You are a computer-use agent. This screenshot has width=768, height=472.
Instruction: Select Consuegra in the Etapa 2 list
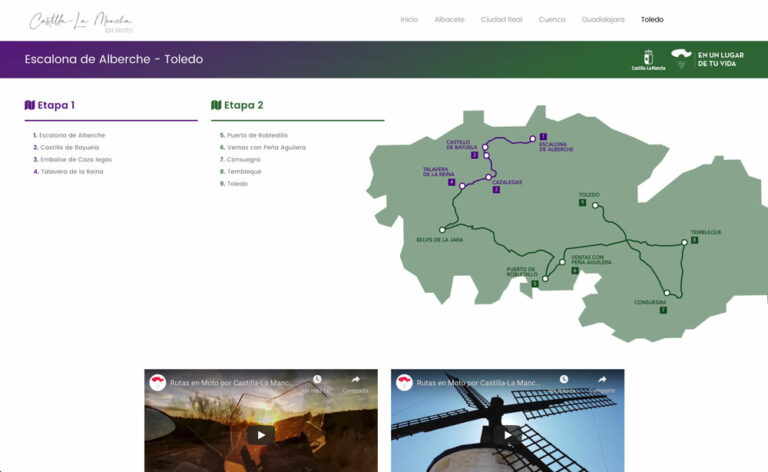point(243,160)
